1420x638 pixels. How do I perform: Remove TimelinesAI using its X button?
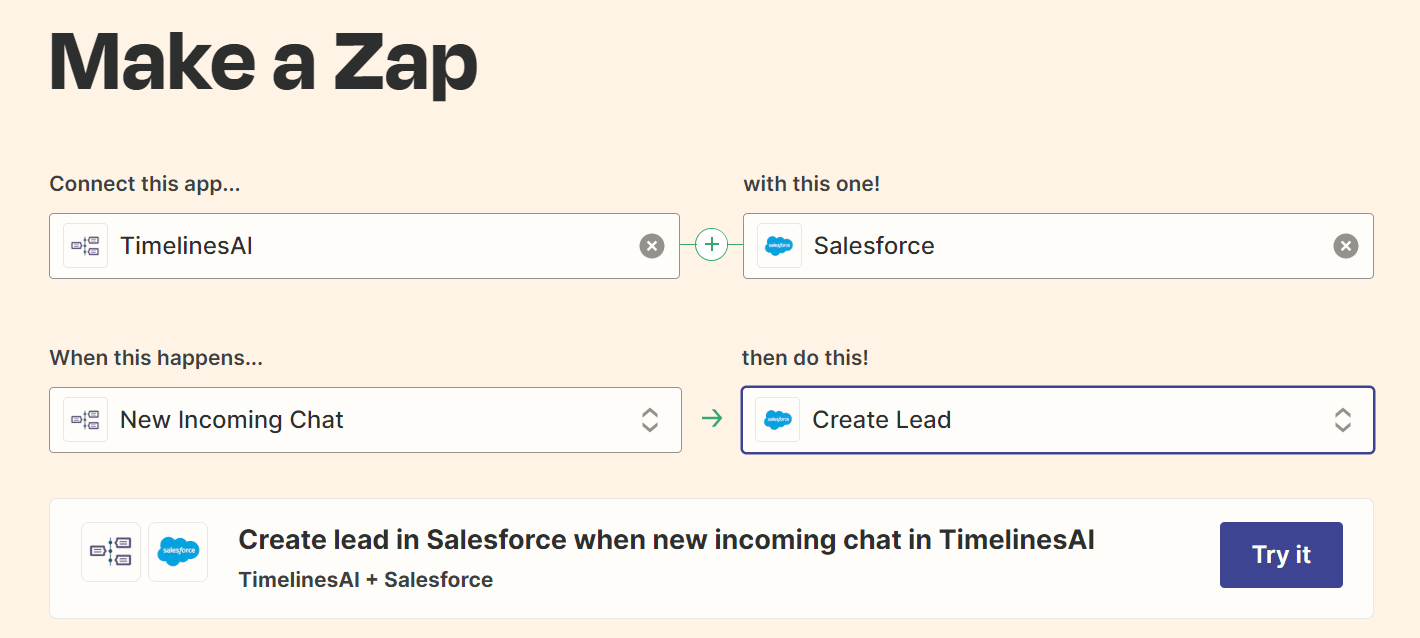point(652,245)
